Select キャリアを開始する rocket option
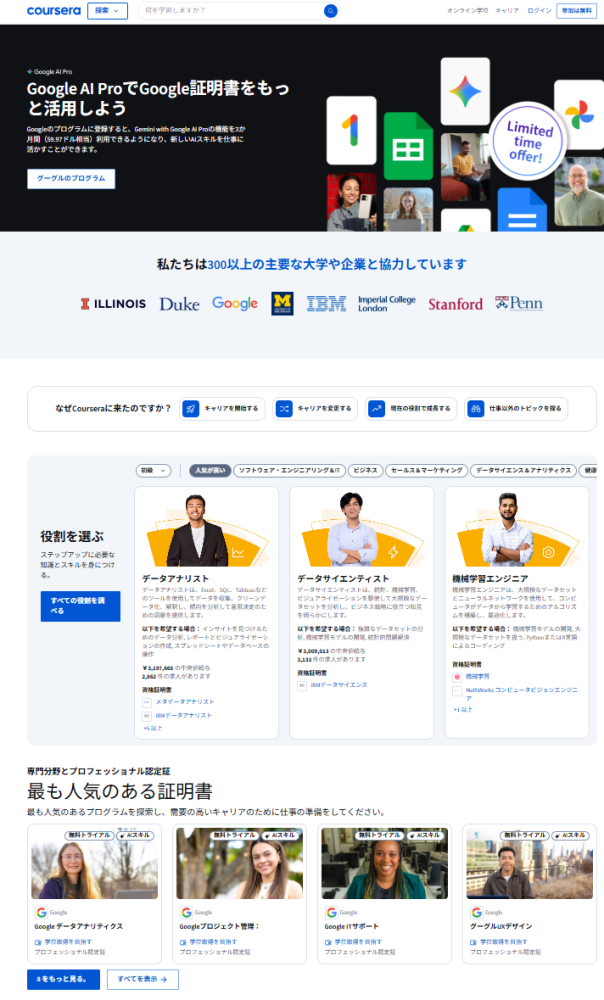The width and height of the screenshot is (604, 1000). point(223,408)
